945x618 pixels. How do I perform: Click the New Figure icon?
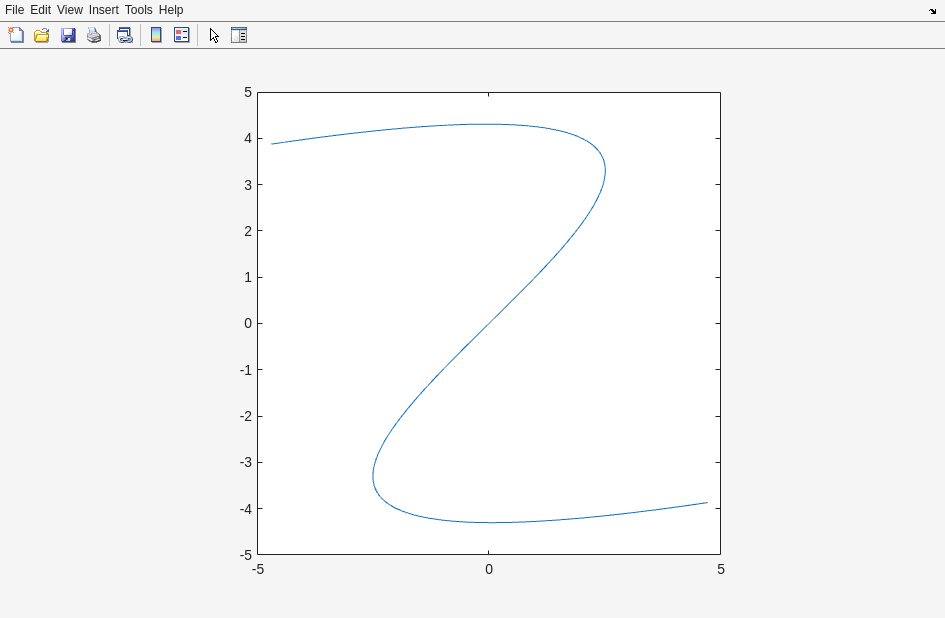[x=16, y=35]
